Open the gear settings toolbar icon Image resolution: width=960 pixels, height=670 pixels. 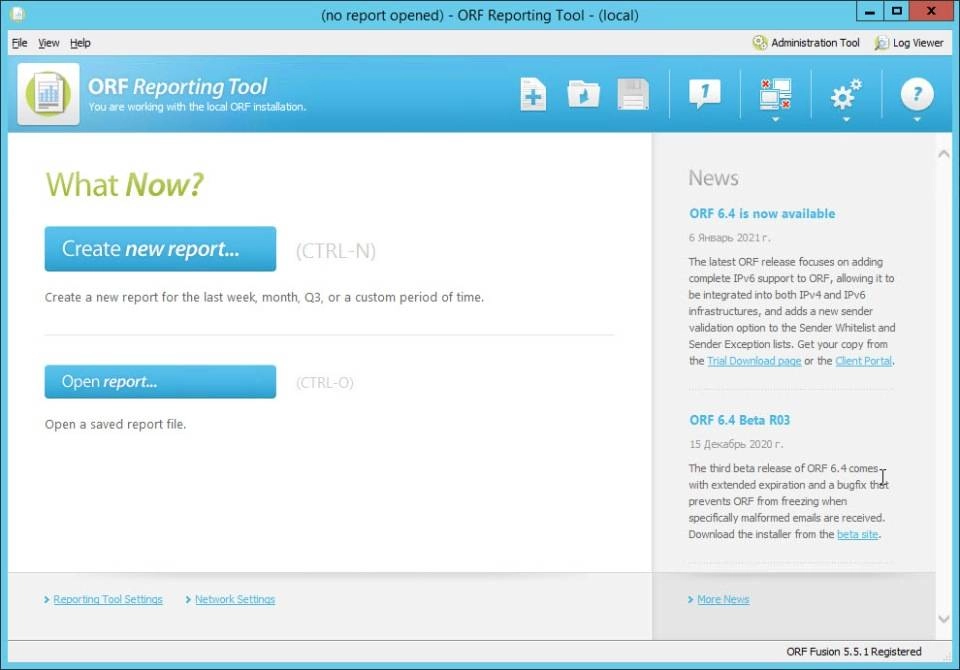pos(846,95)
